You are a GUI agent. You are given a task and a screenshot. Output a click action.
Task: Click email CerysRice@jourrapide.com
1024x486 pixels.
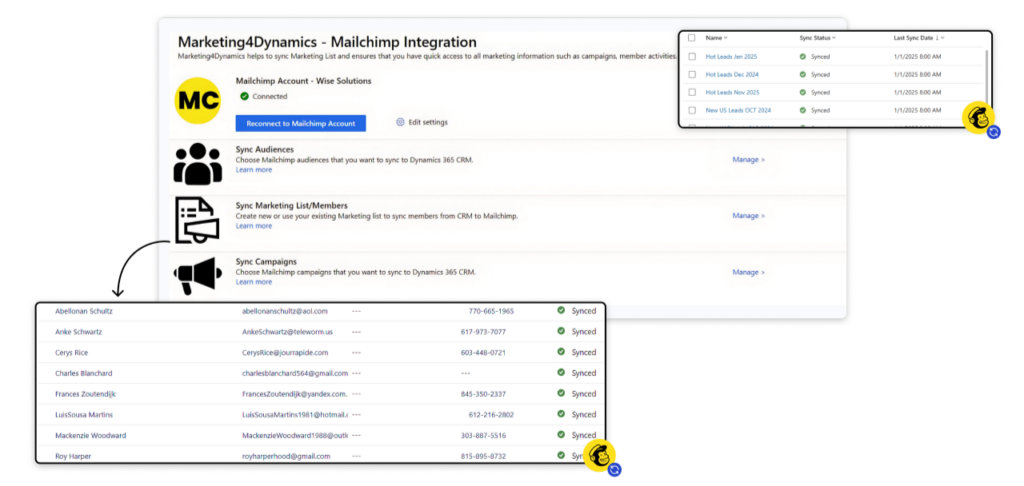[285, 353]
